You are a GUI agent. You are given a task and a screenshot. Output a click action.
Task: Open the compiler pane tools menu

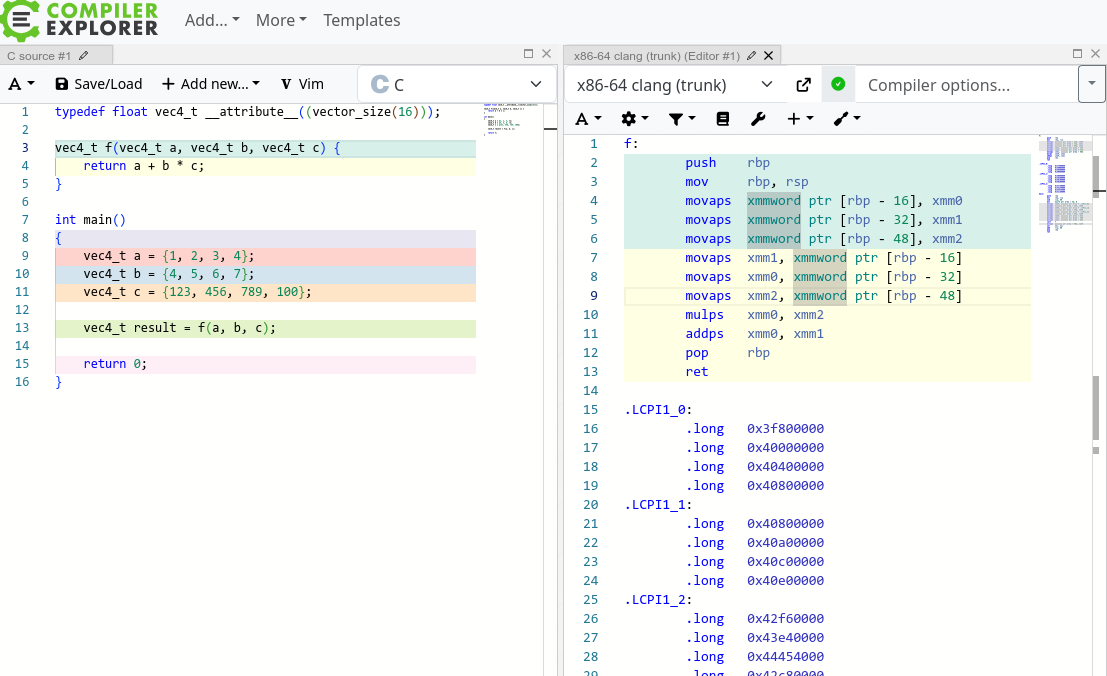pyautogui.click(x=847, y=119)
